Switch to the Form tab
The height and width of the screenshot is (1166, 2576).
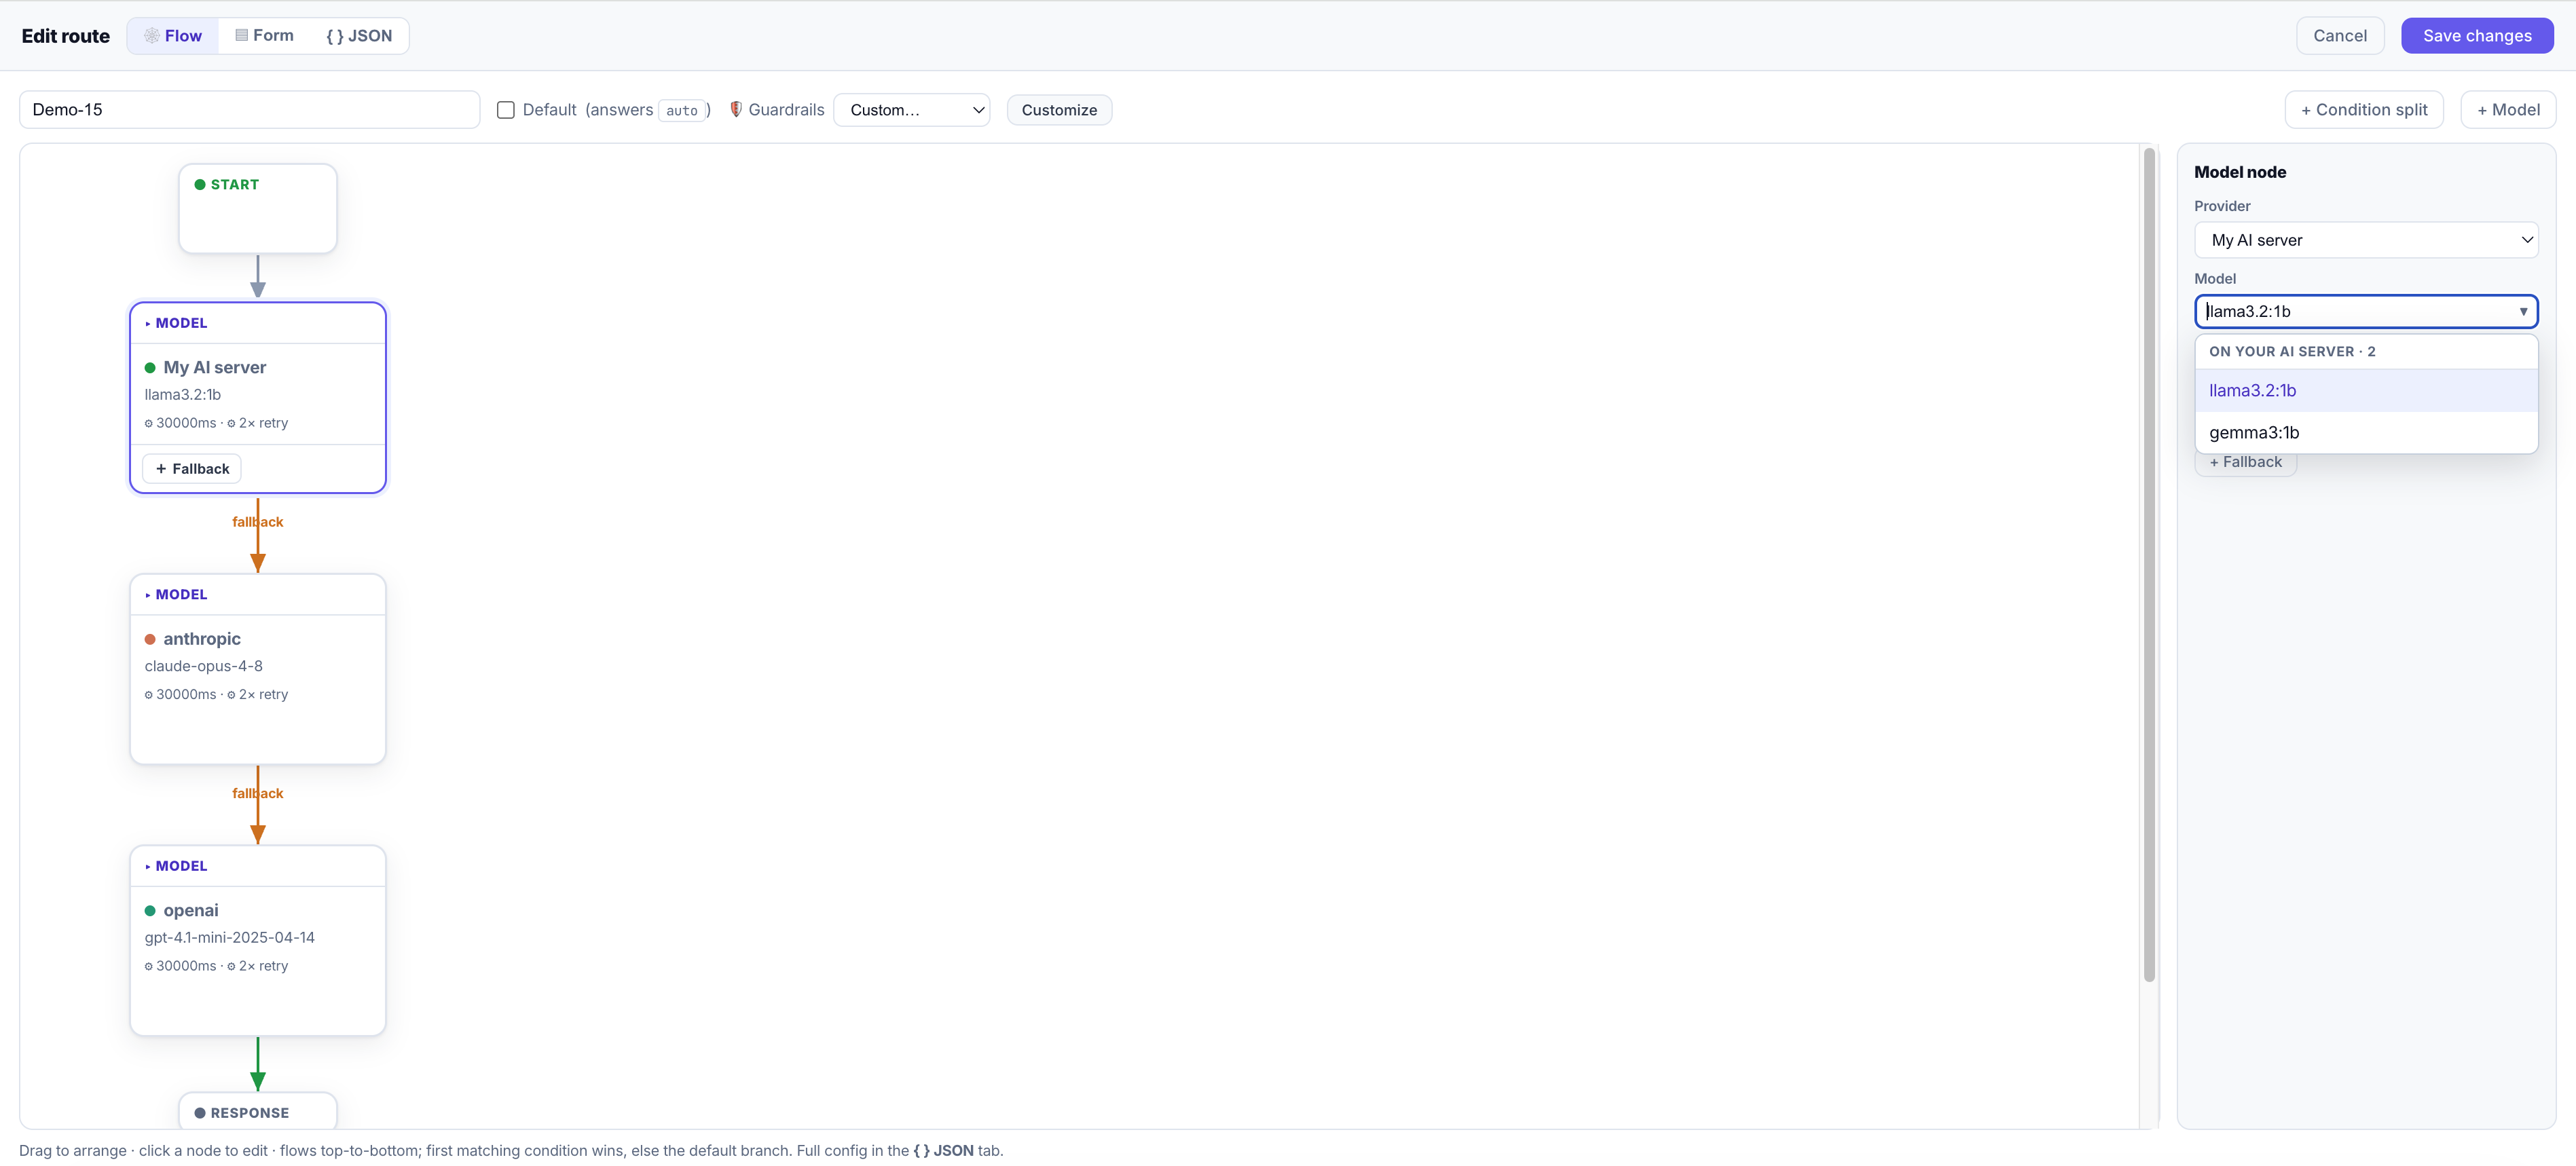pyautogui.click(x=265, y=36)
